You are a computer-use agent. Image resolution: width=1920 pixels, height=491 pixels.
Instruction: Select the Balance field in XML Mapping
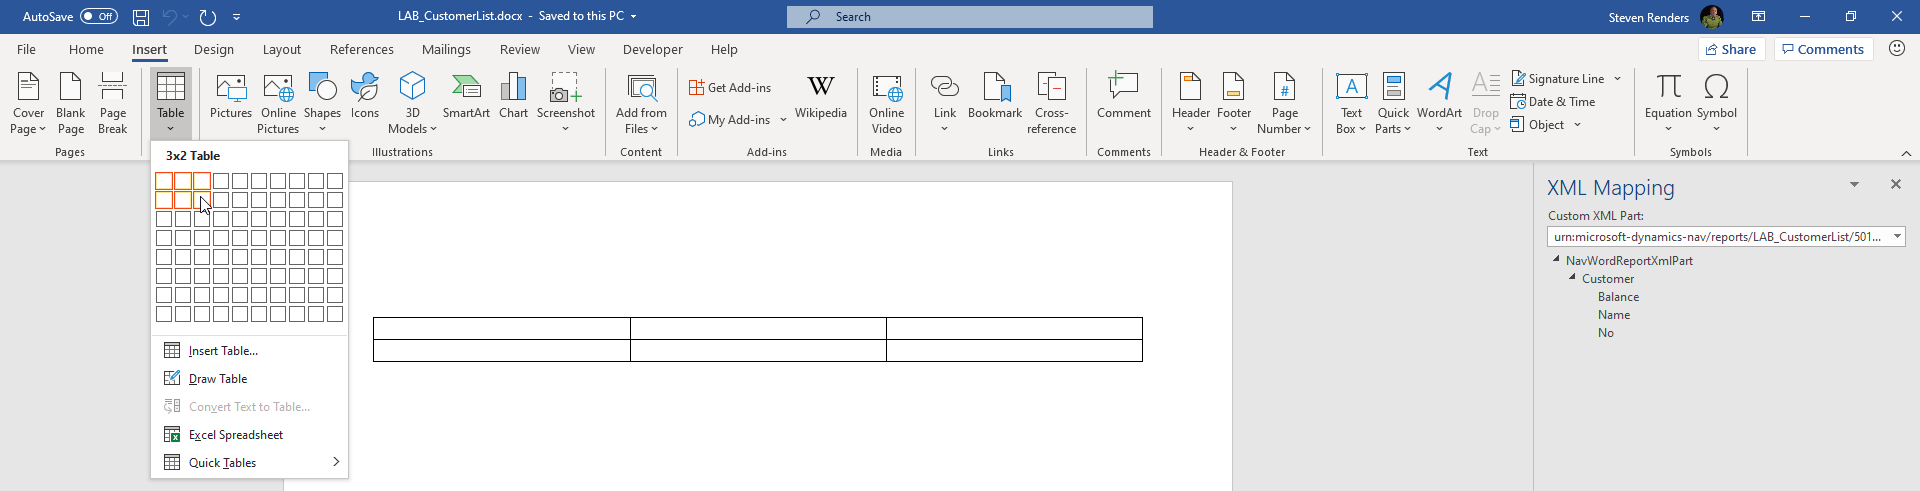click(1618, 296)
